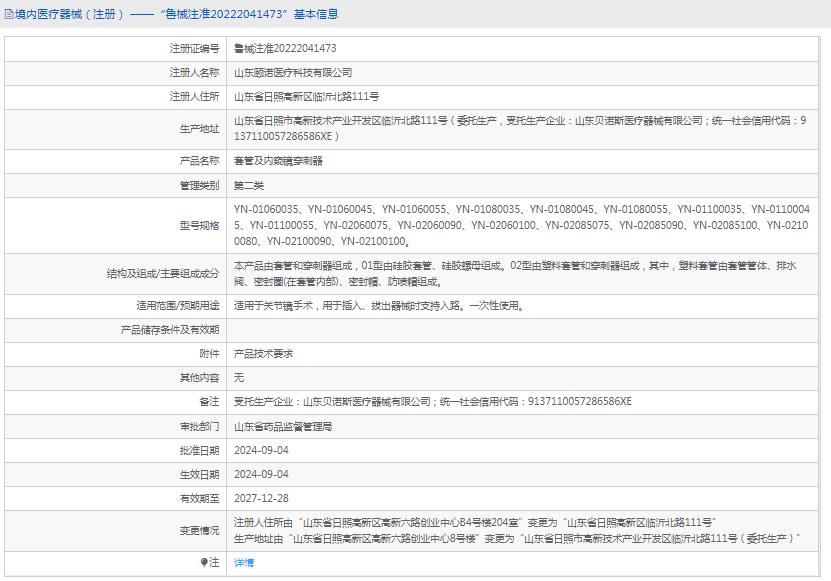
Task: Click the 生产地址 row label
Action: pyautogui.click(x=199, y=129)
